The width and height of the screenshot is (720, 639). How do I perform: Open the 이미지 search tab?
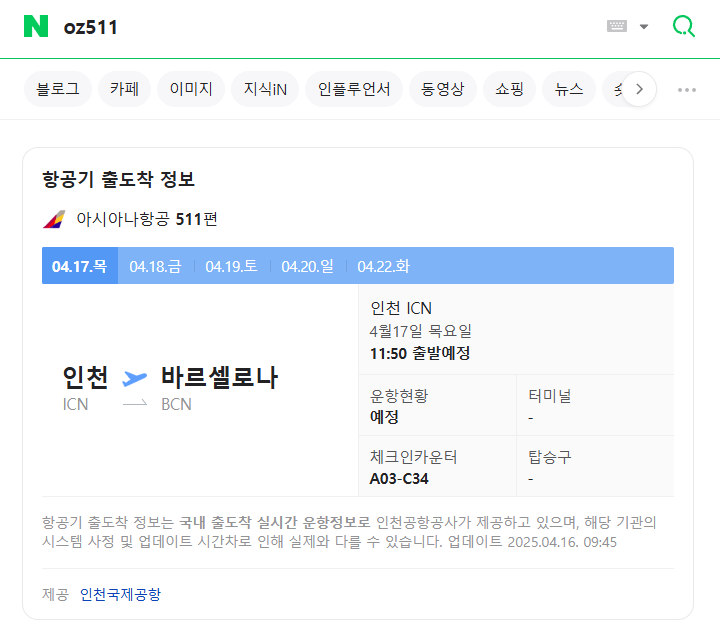pyautogui.click(x=191, y=89)
